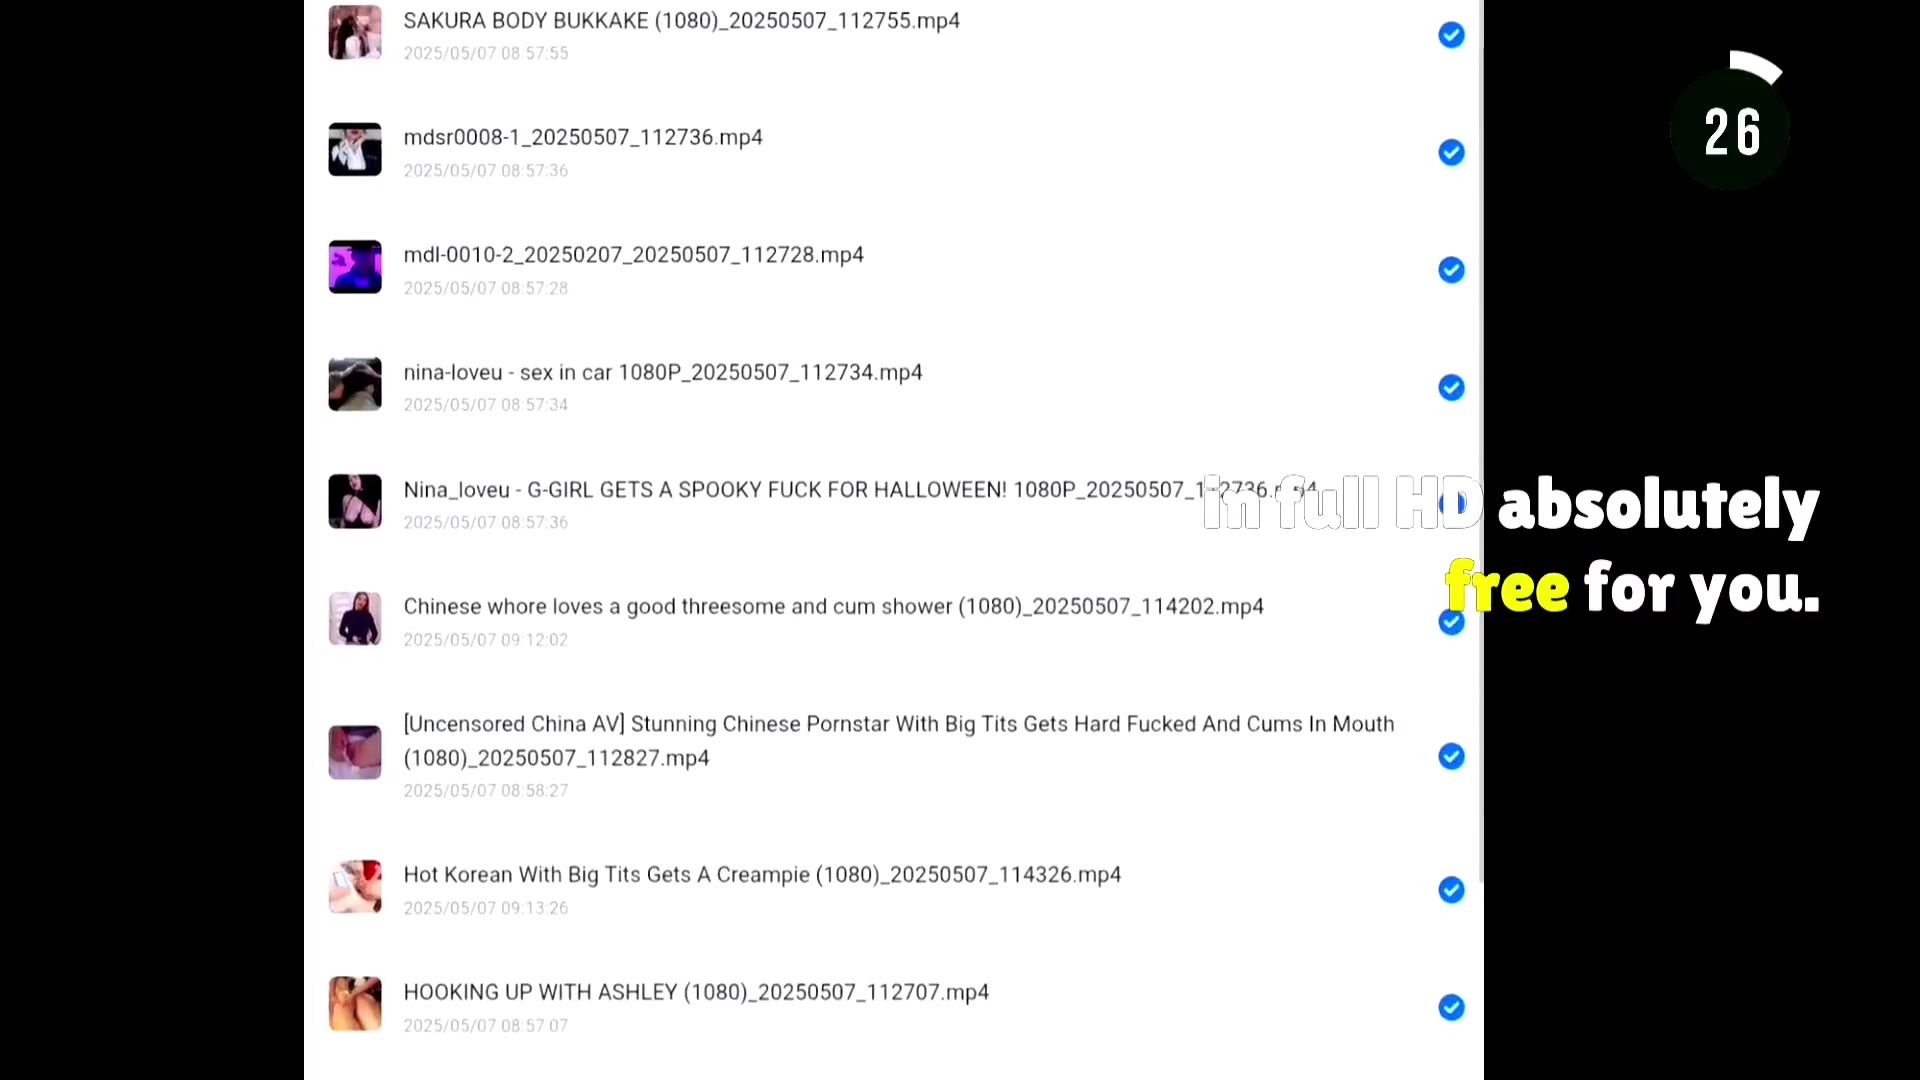Deselect file timestamped 09:13:26
Image resolution: width=1920 pixels, height=1080 pixels.
pos(1451,890)
